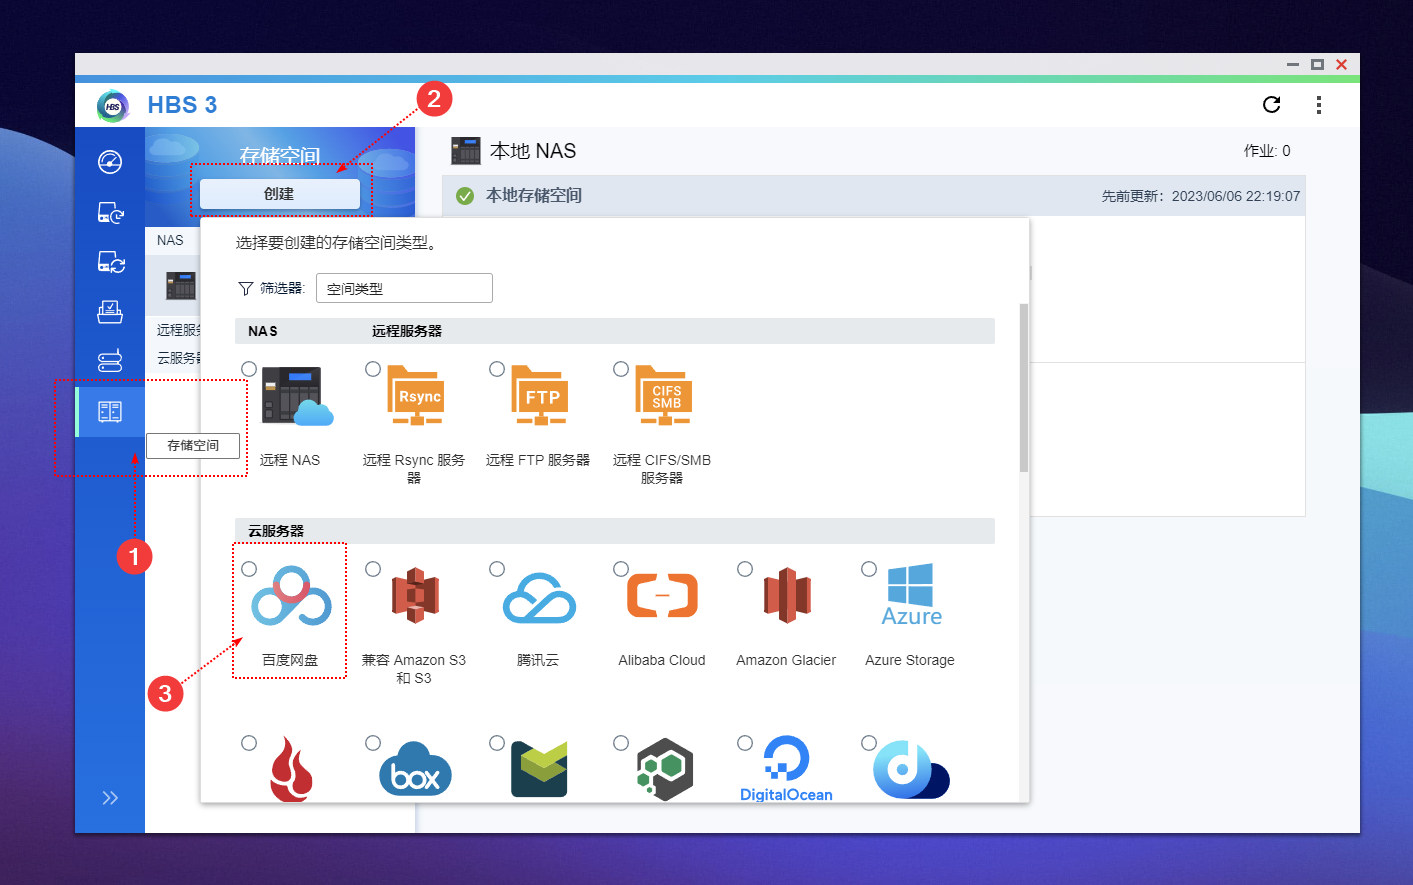Open the Backup & Restore sidebar icon
Image resolution: width=1413 pixels, height=885 pixels.
pos(110,212)
